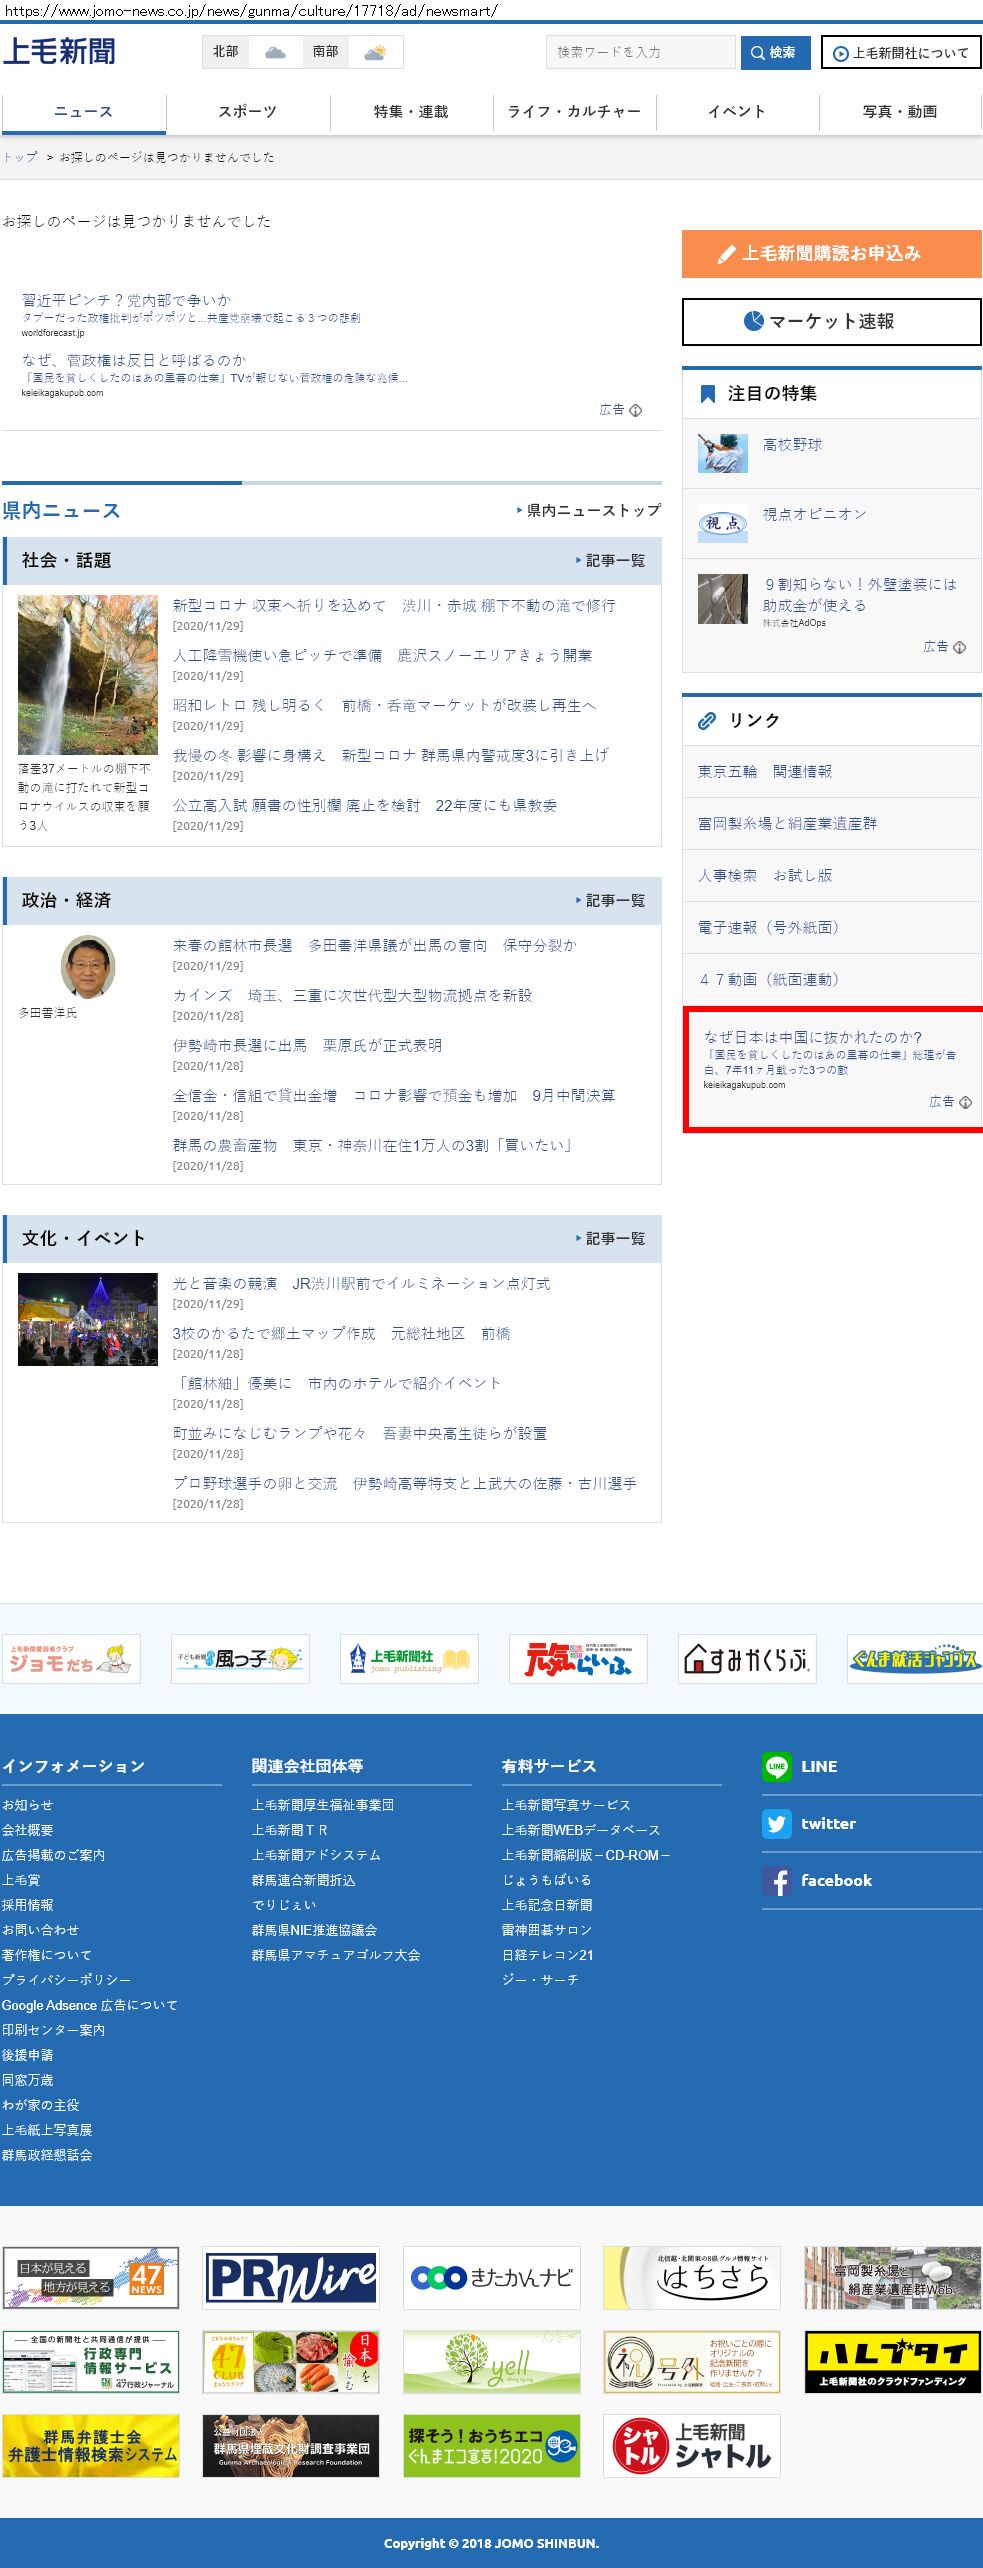Open the waterfall news thumbnail
This screenshot has width=983, height=2568.
(88, 675)
